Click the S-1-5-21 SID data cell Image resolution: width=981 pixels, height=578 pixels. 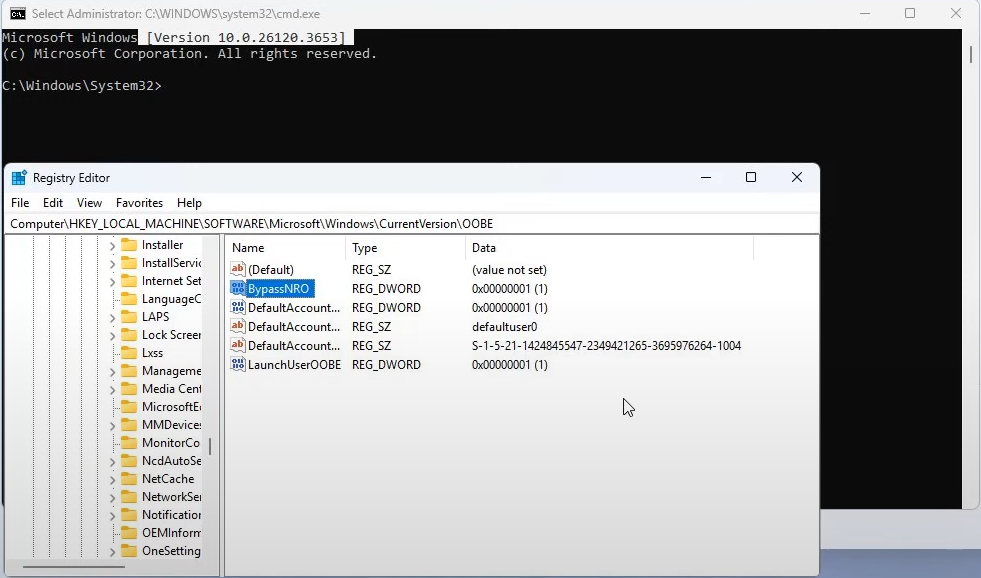(x=606, y=345)
